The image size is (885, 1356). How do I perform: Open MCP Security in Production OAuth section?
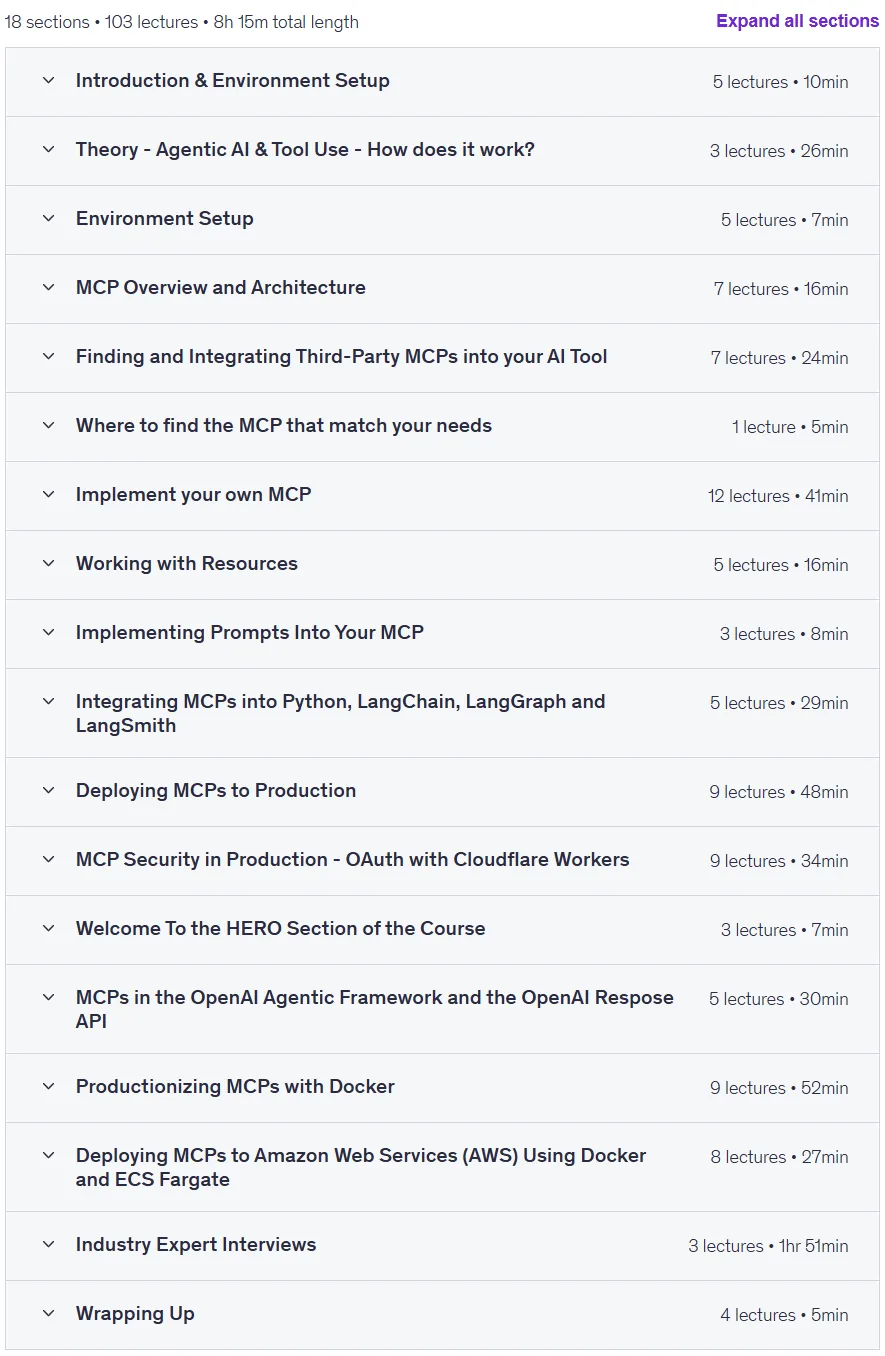(353, 860)
